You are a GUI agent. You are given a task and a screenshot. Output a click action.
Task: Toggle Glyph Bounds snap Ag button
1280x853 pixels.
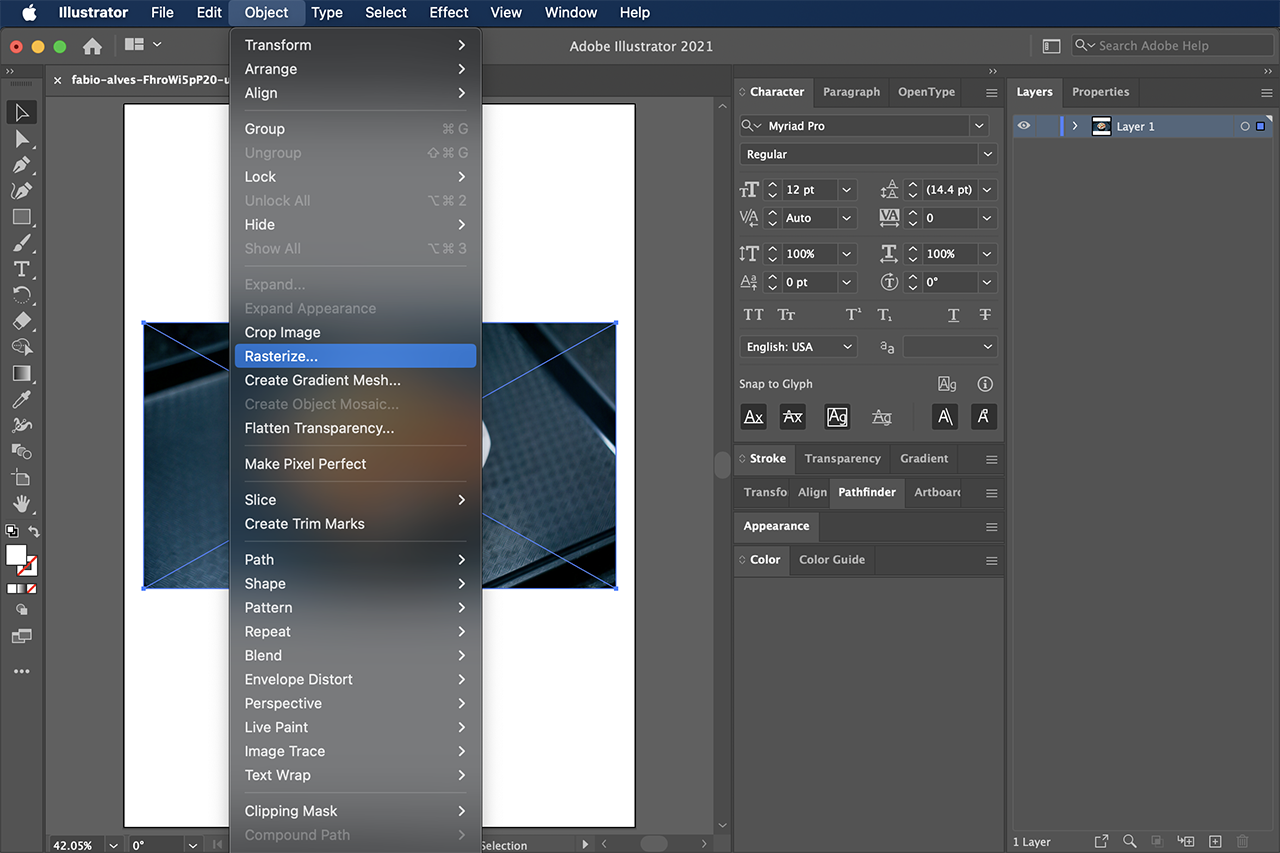pos(837,417)
